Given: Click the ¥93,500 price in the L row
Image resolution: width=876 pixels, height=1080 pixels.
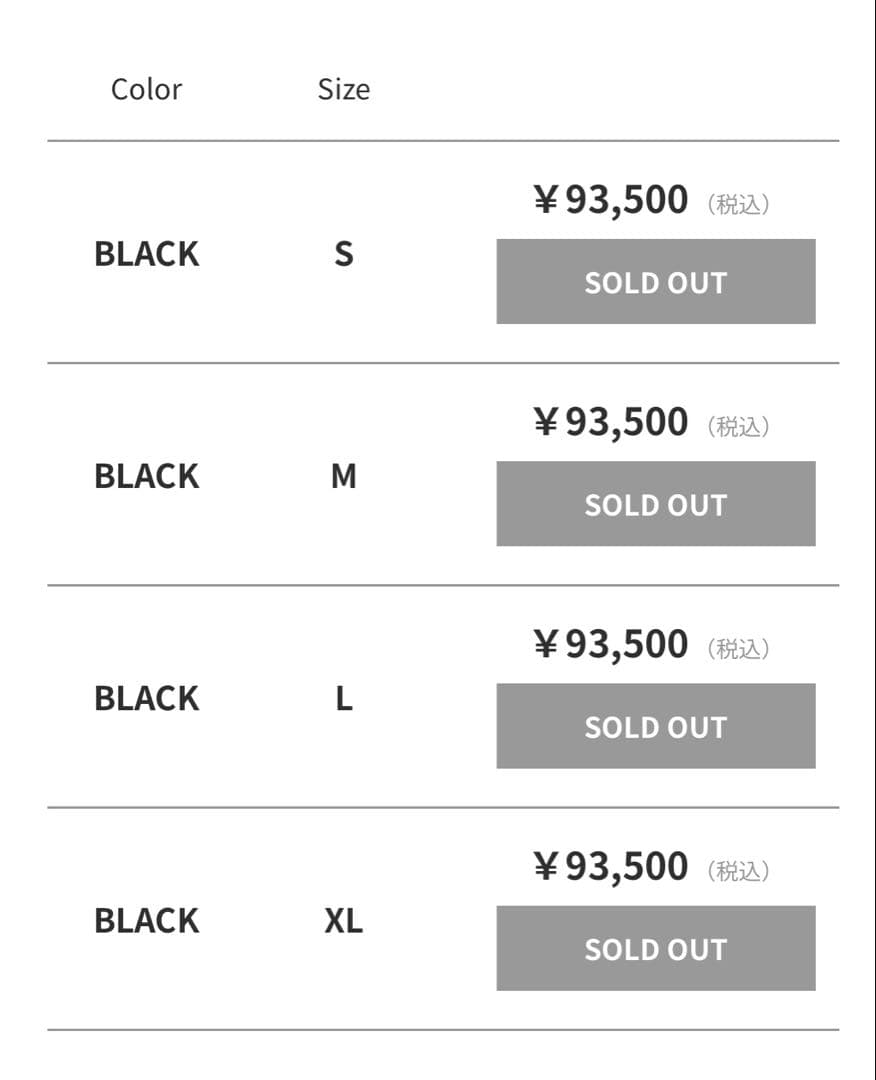Looking at the screenshot, I should [x=611, y=644].
